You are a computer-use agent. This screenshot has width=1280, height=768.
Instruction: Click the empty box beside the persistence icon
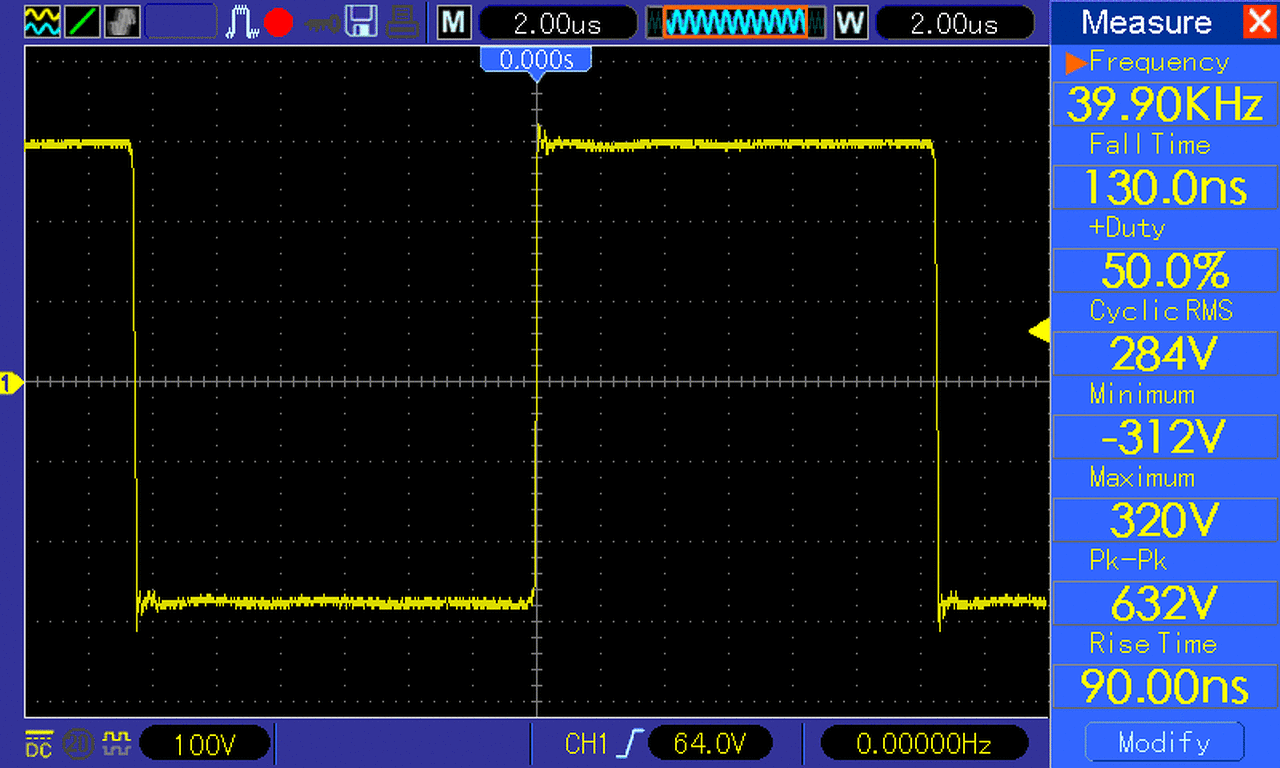click(181, 21)
